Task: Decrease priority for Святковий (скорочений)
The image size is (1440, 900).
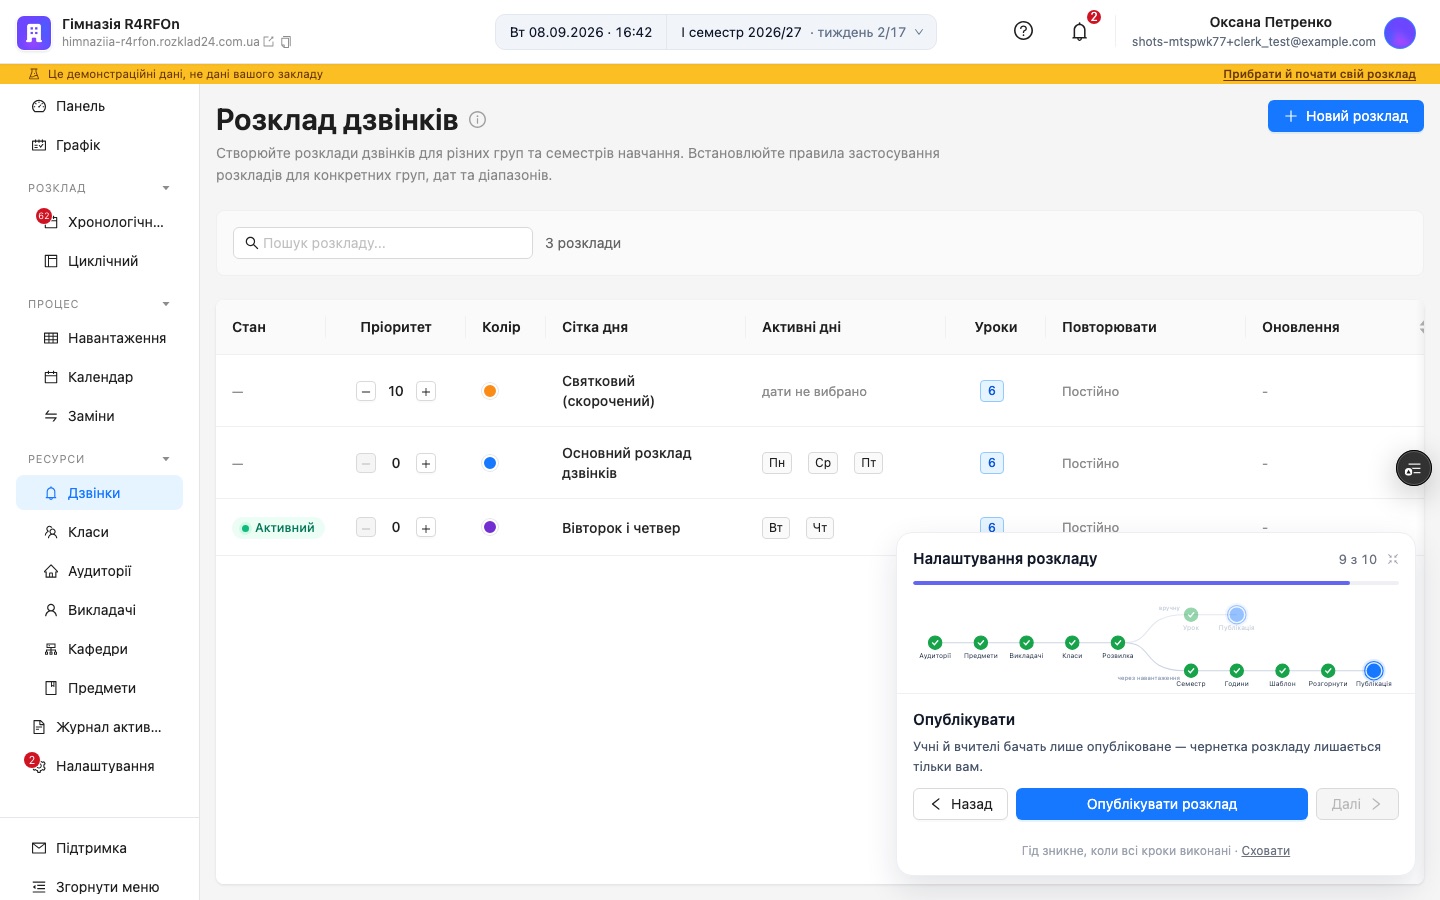Action: (x=366, y=392)
